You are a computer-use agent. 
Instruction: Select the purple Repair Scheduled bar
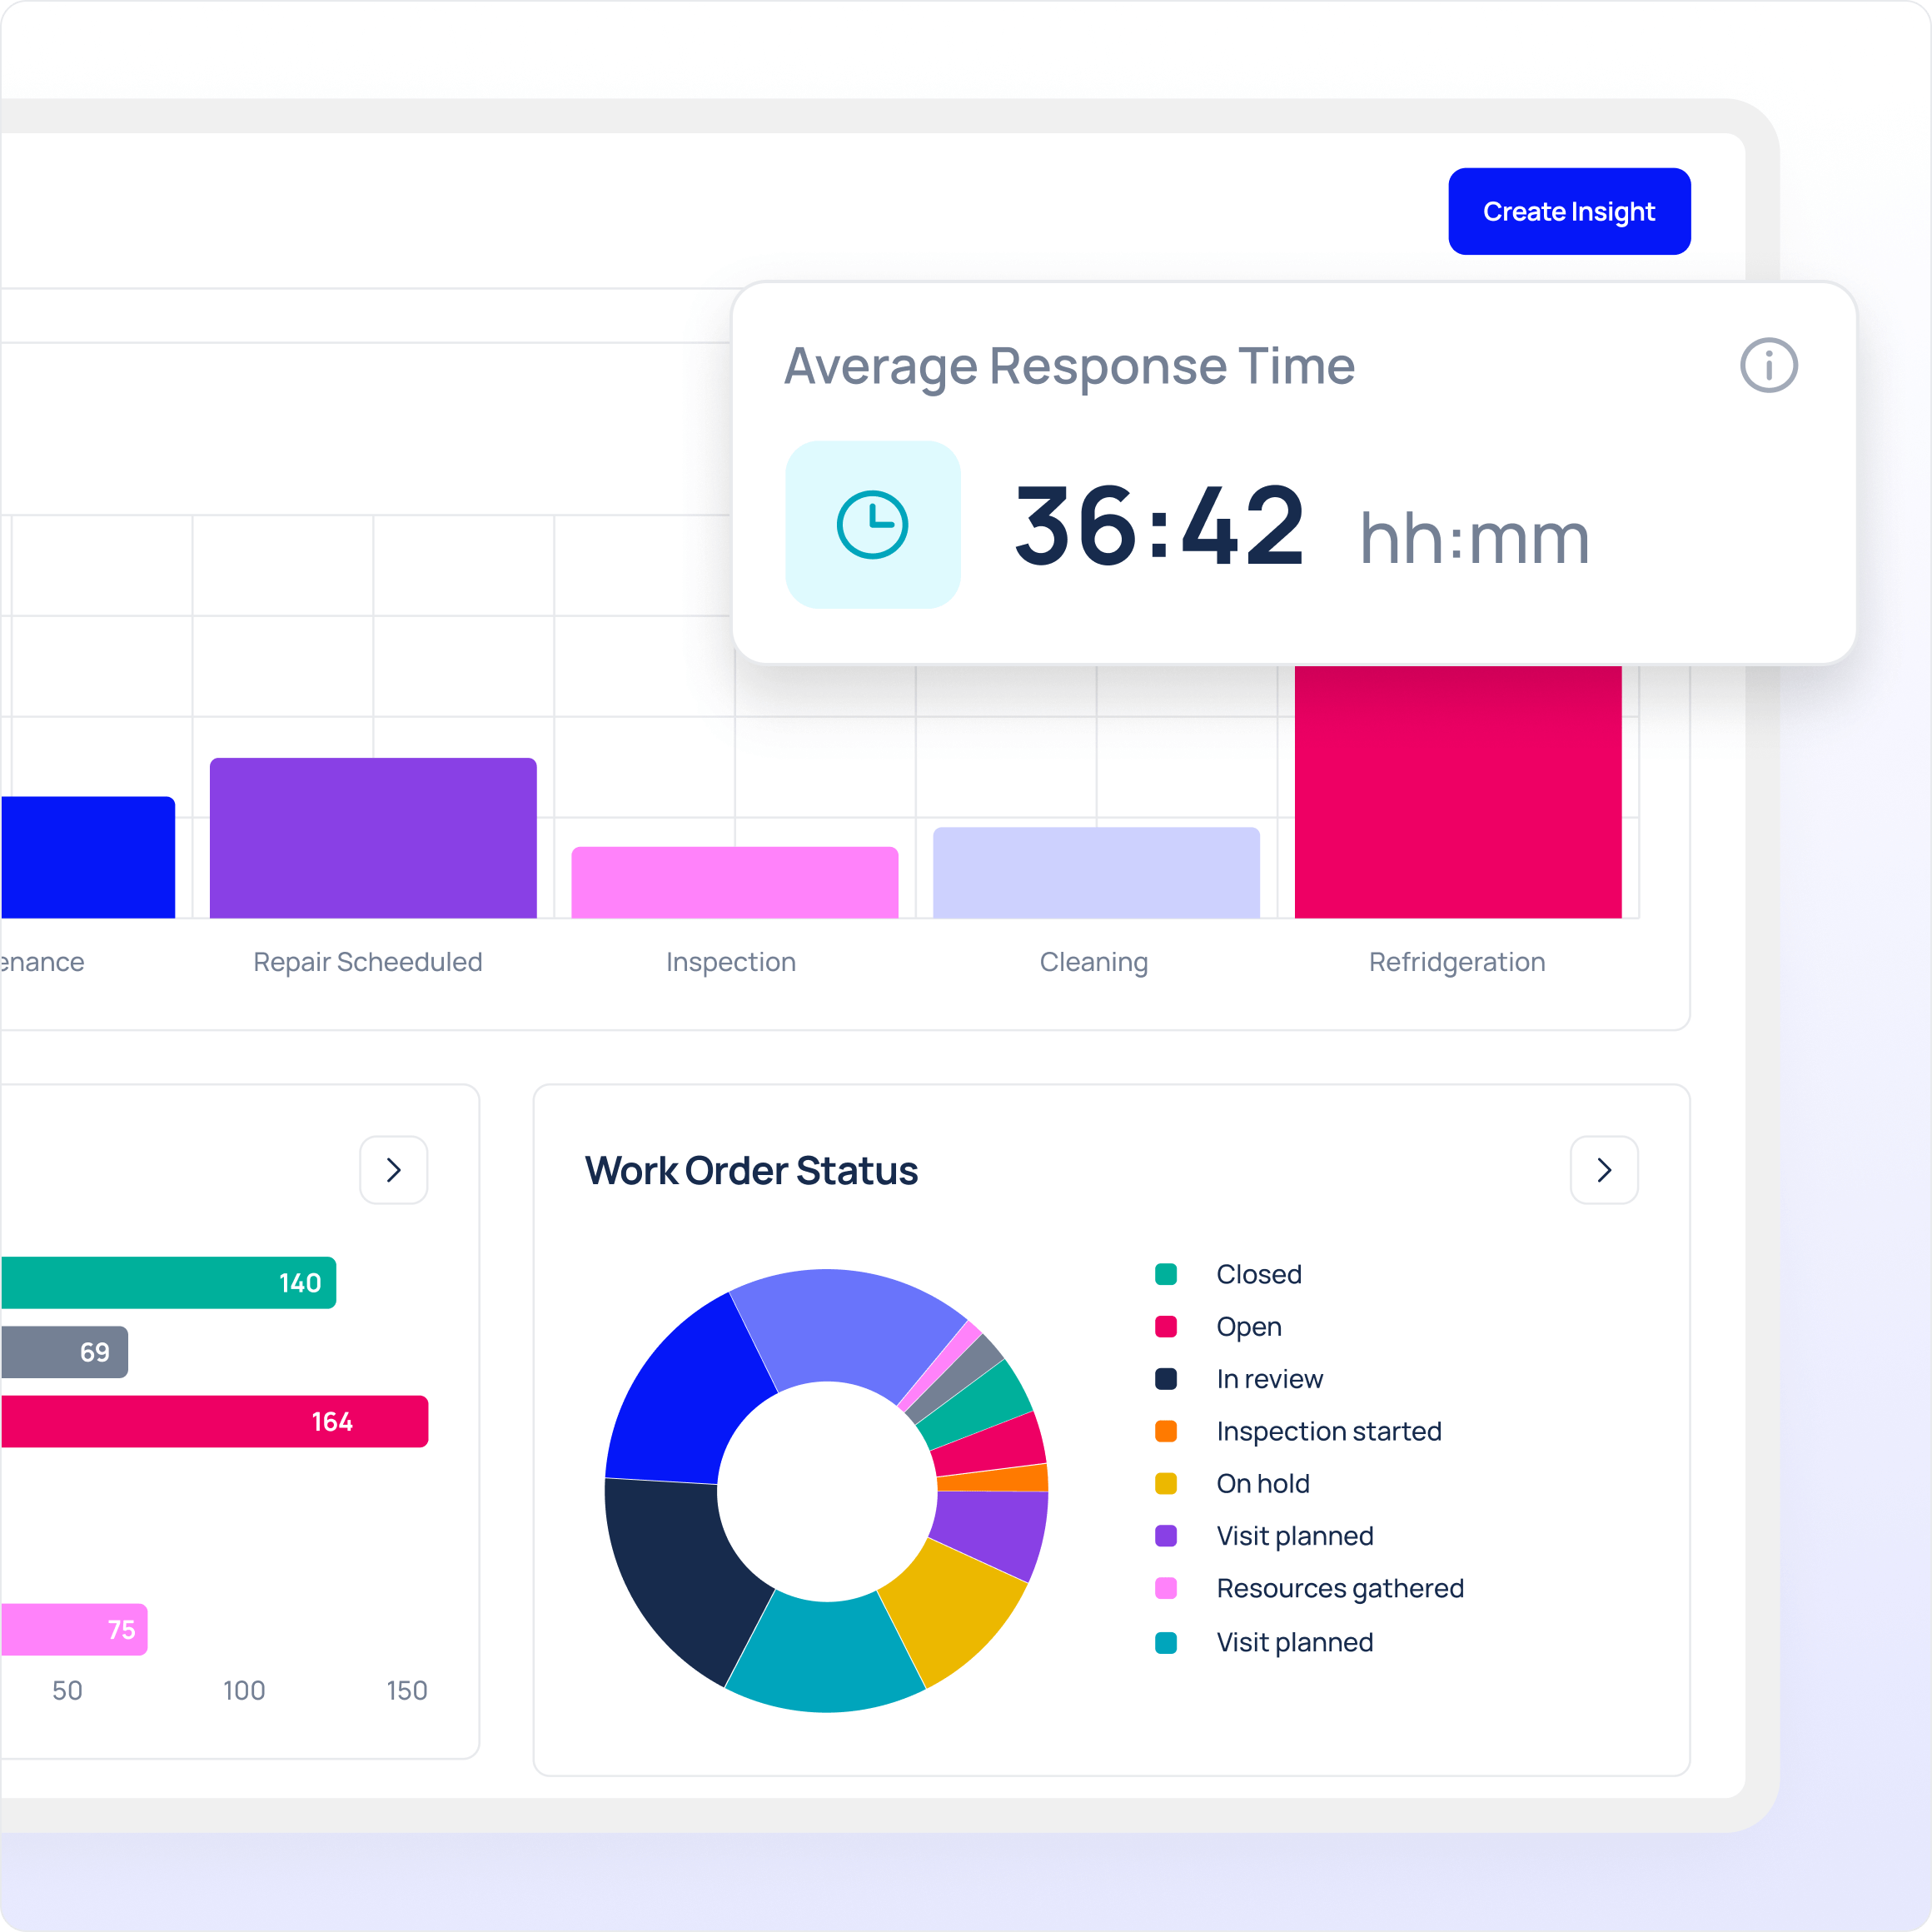pos(372,838)
